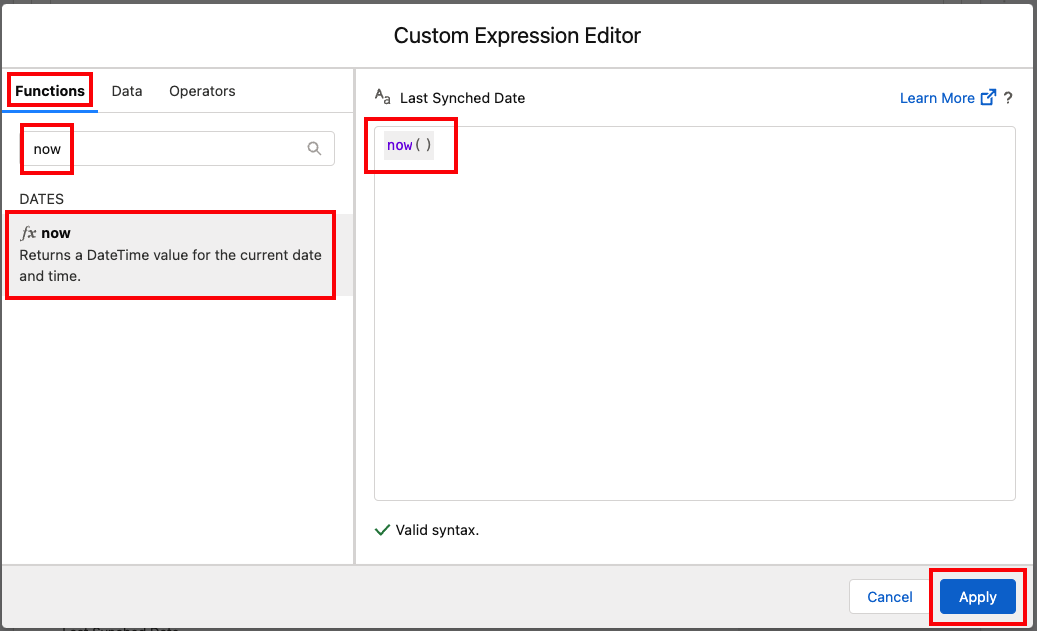This screenshot has height=631, width=1037.
Task: Select the Functions tab
Action: pos(49,90)
